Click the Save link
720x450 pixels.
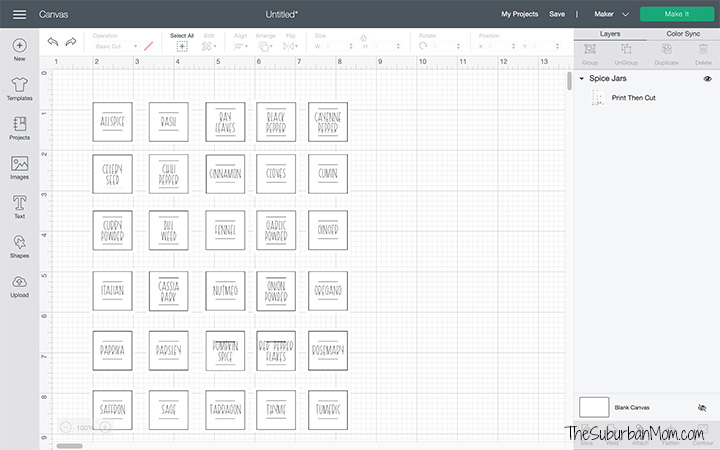pos(557,14)
